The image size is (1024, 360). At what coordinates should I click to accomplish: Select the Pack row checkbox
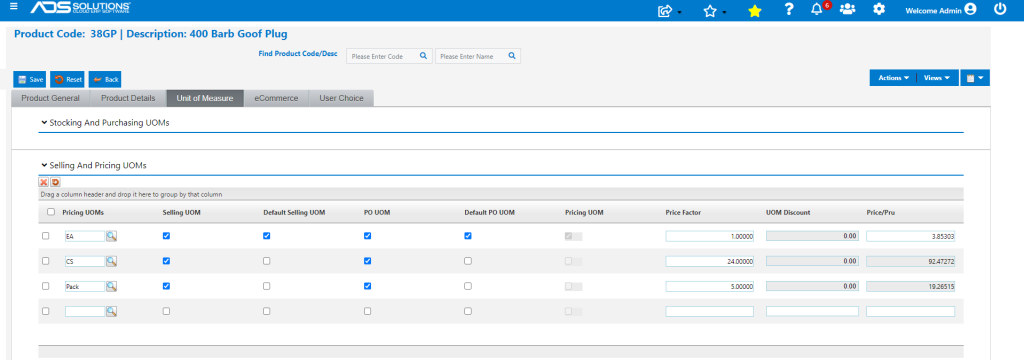(45, 286)
